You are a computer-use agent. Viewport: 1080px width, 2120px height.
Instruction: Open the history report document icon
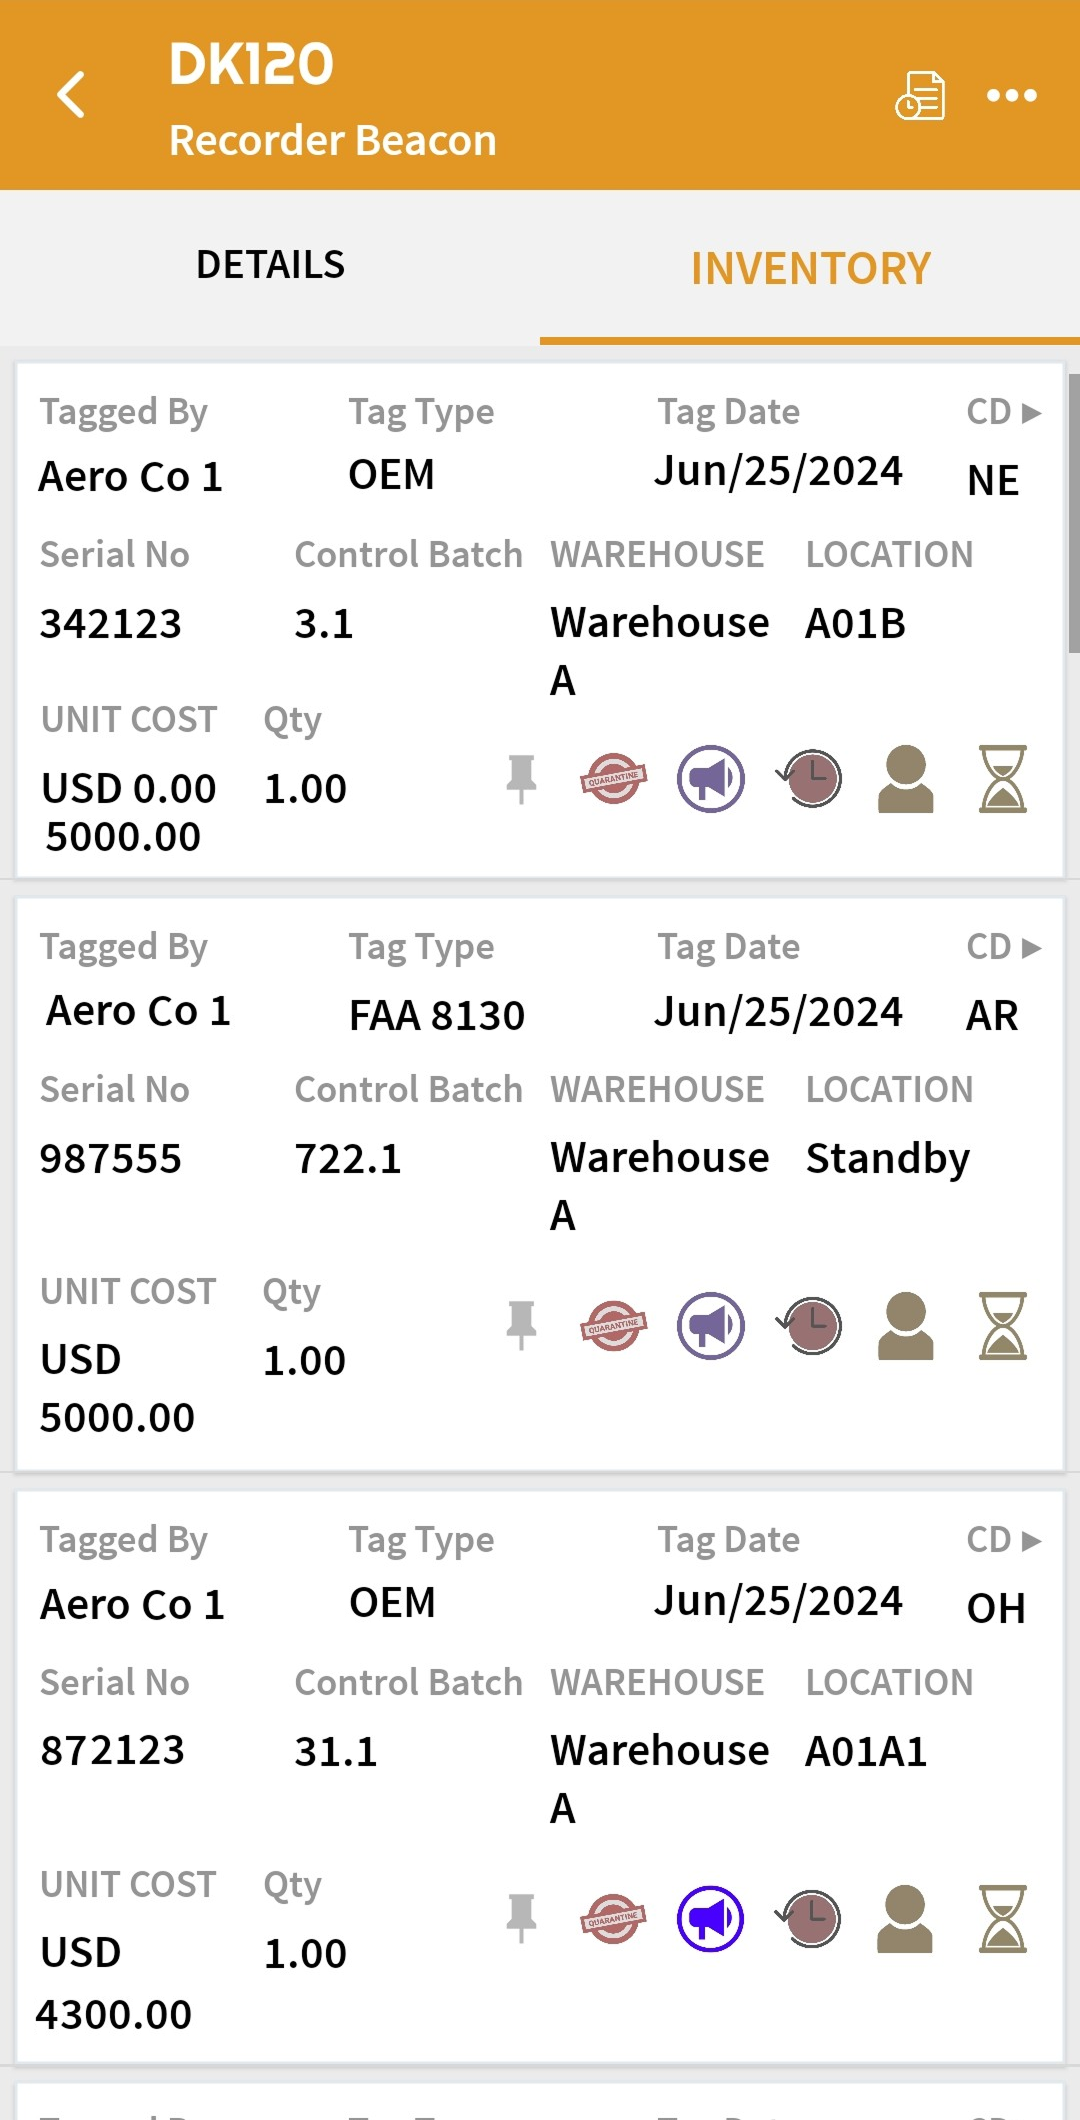click(x=920, y=95)
